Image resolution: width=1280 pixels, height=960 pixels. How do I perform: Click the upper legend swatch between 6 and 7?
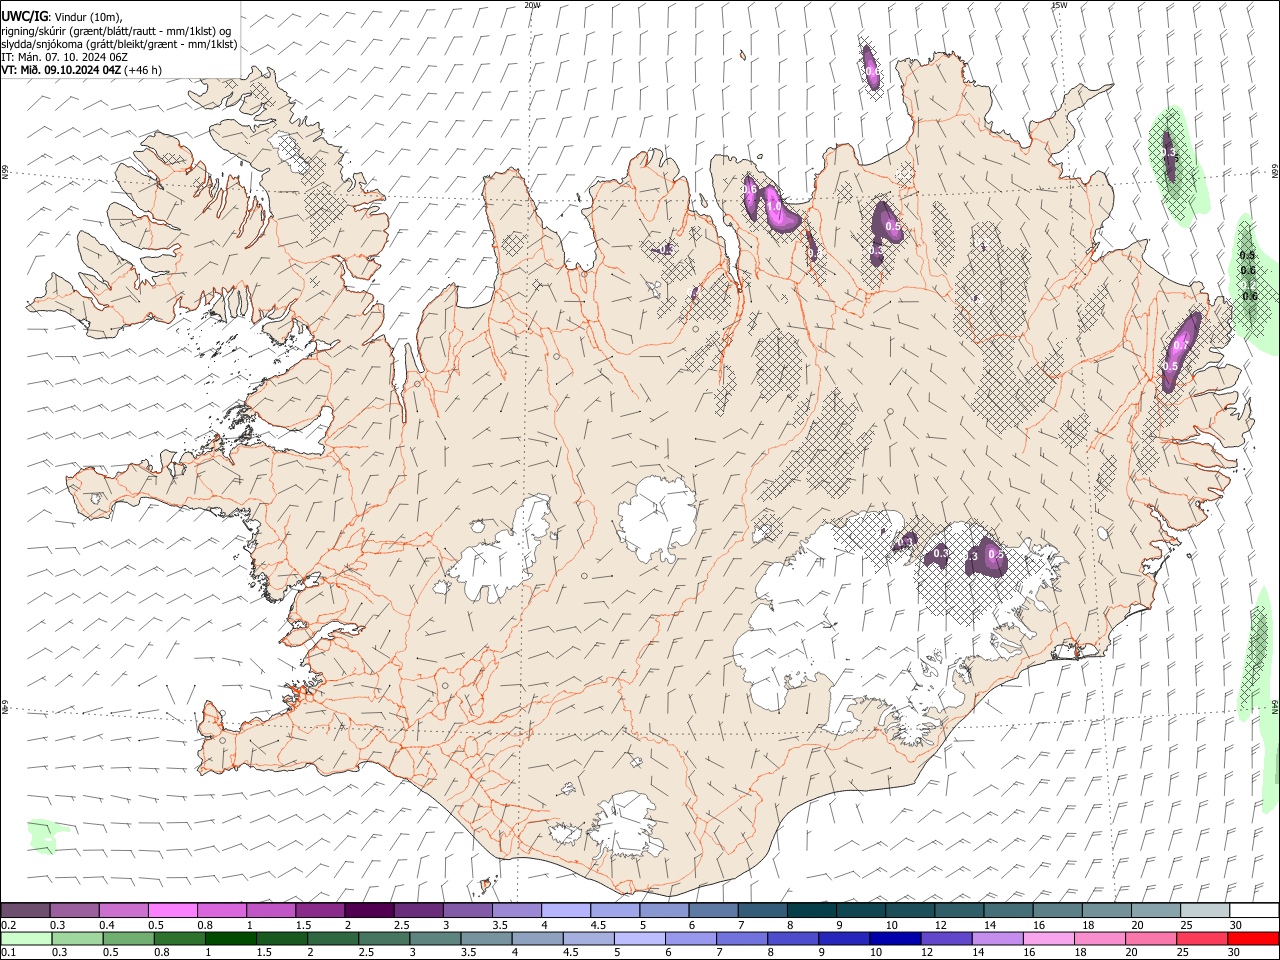pos(712,910)
